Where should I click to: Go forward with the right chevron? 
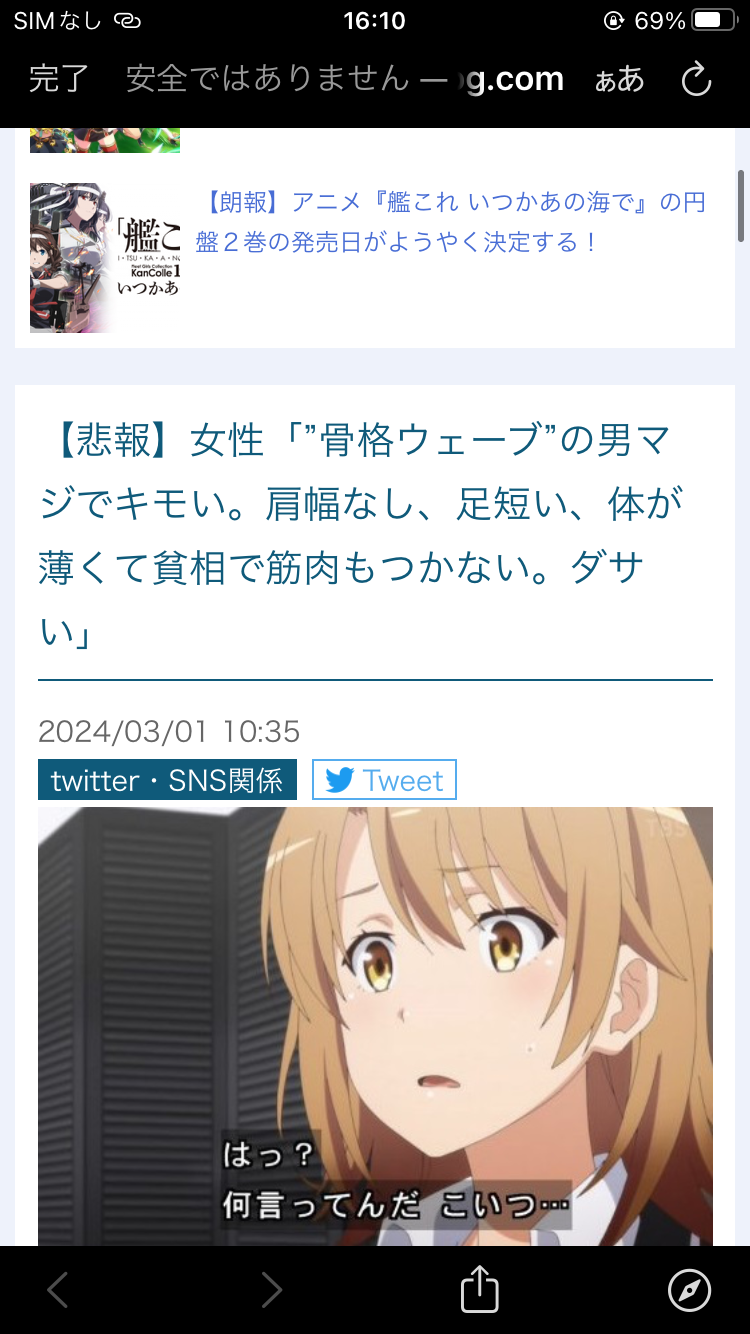pos(271,1290)
